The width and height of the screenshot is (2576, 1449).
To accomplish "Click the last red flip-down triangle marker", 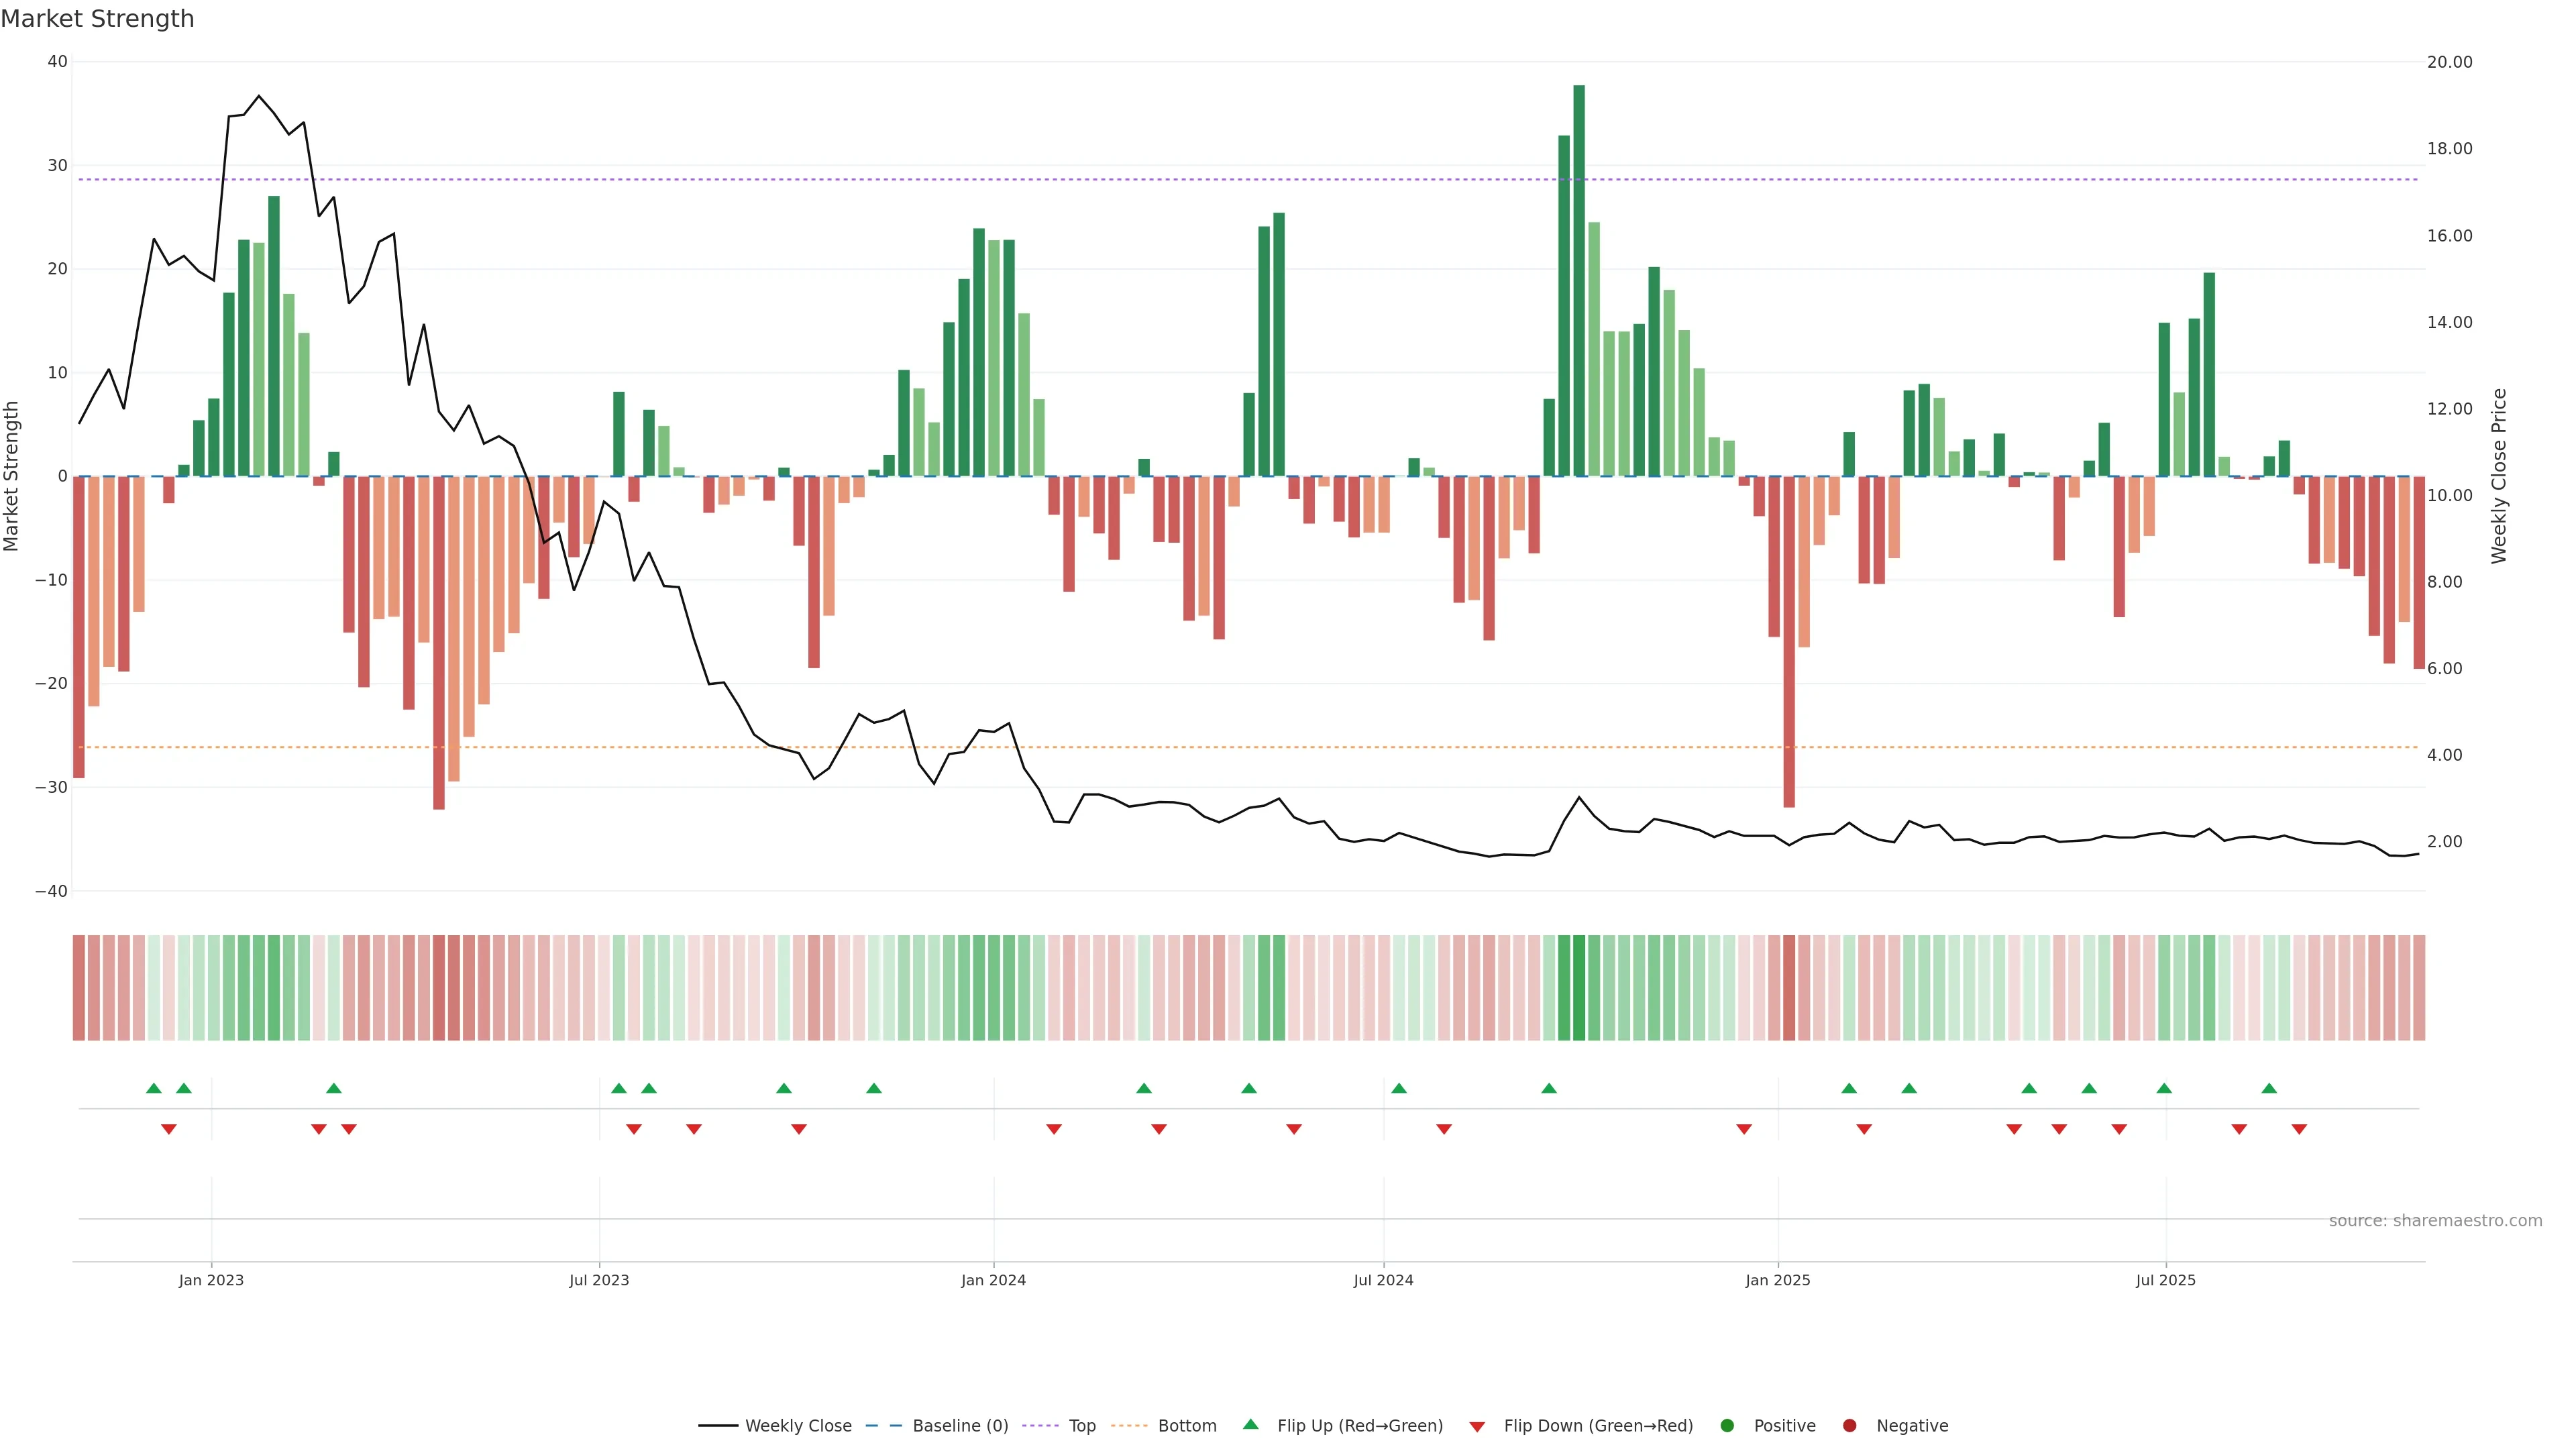I will (2299, 1129).
